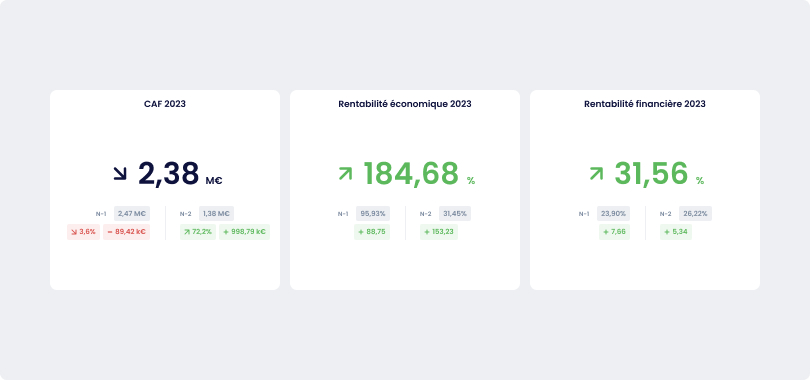Viewport: 810px width, 380px height.
Task: Select the CAF 2023 card title
Action: 165,104
